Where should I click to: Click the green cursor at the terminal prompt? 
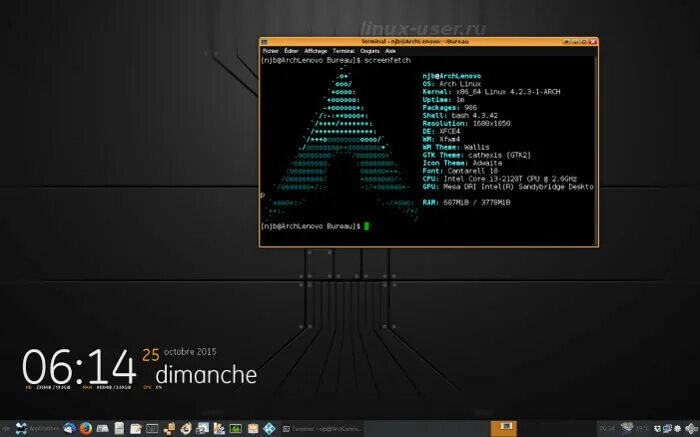click(x=367, y=226)
